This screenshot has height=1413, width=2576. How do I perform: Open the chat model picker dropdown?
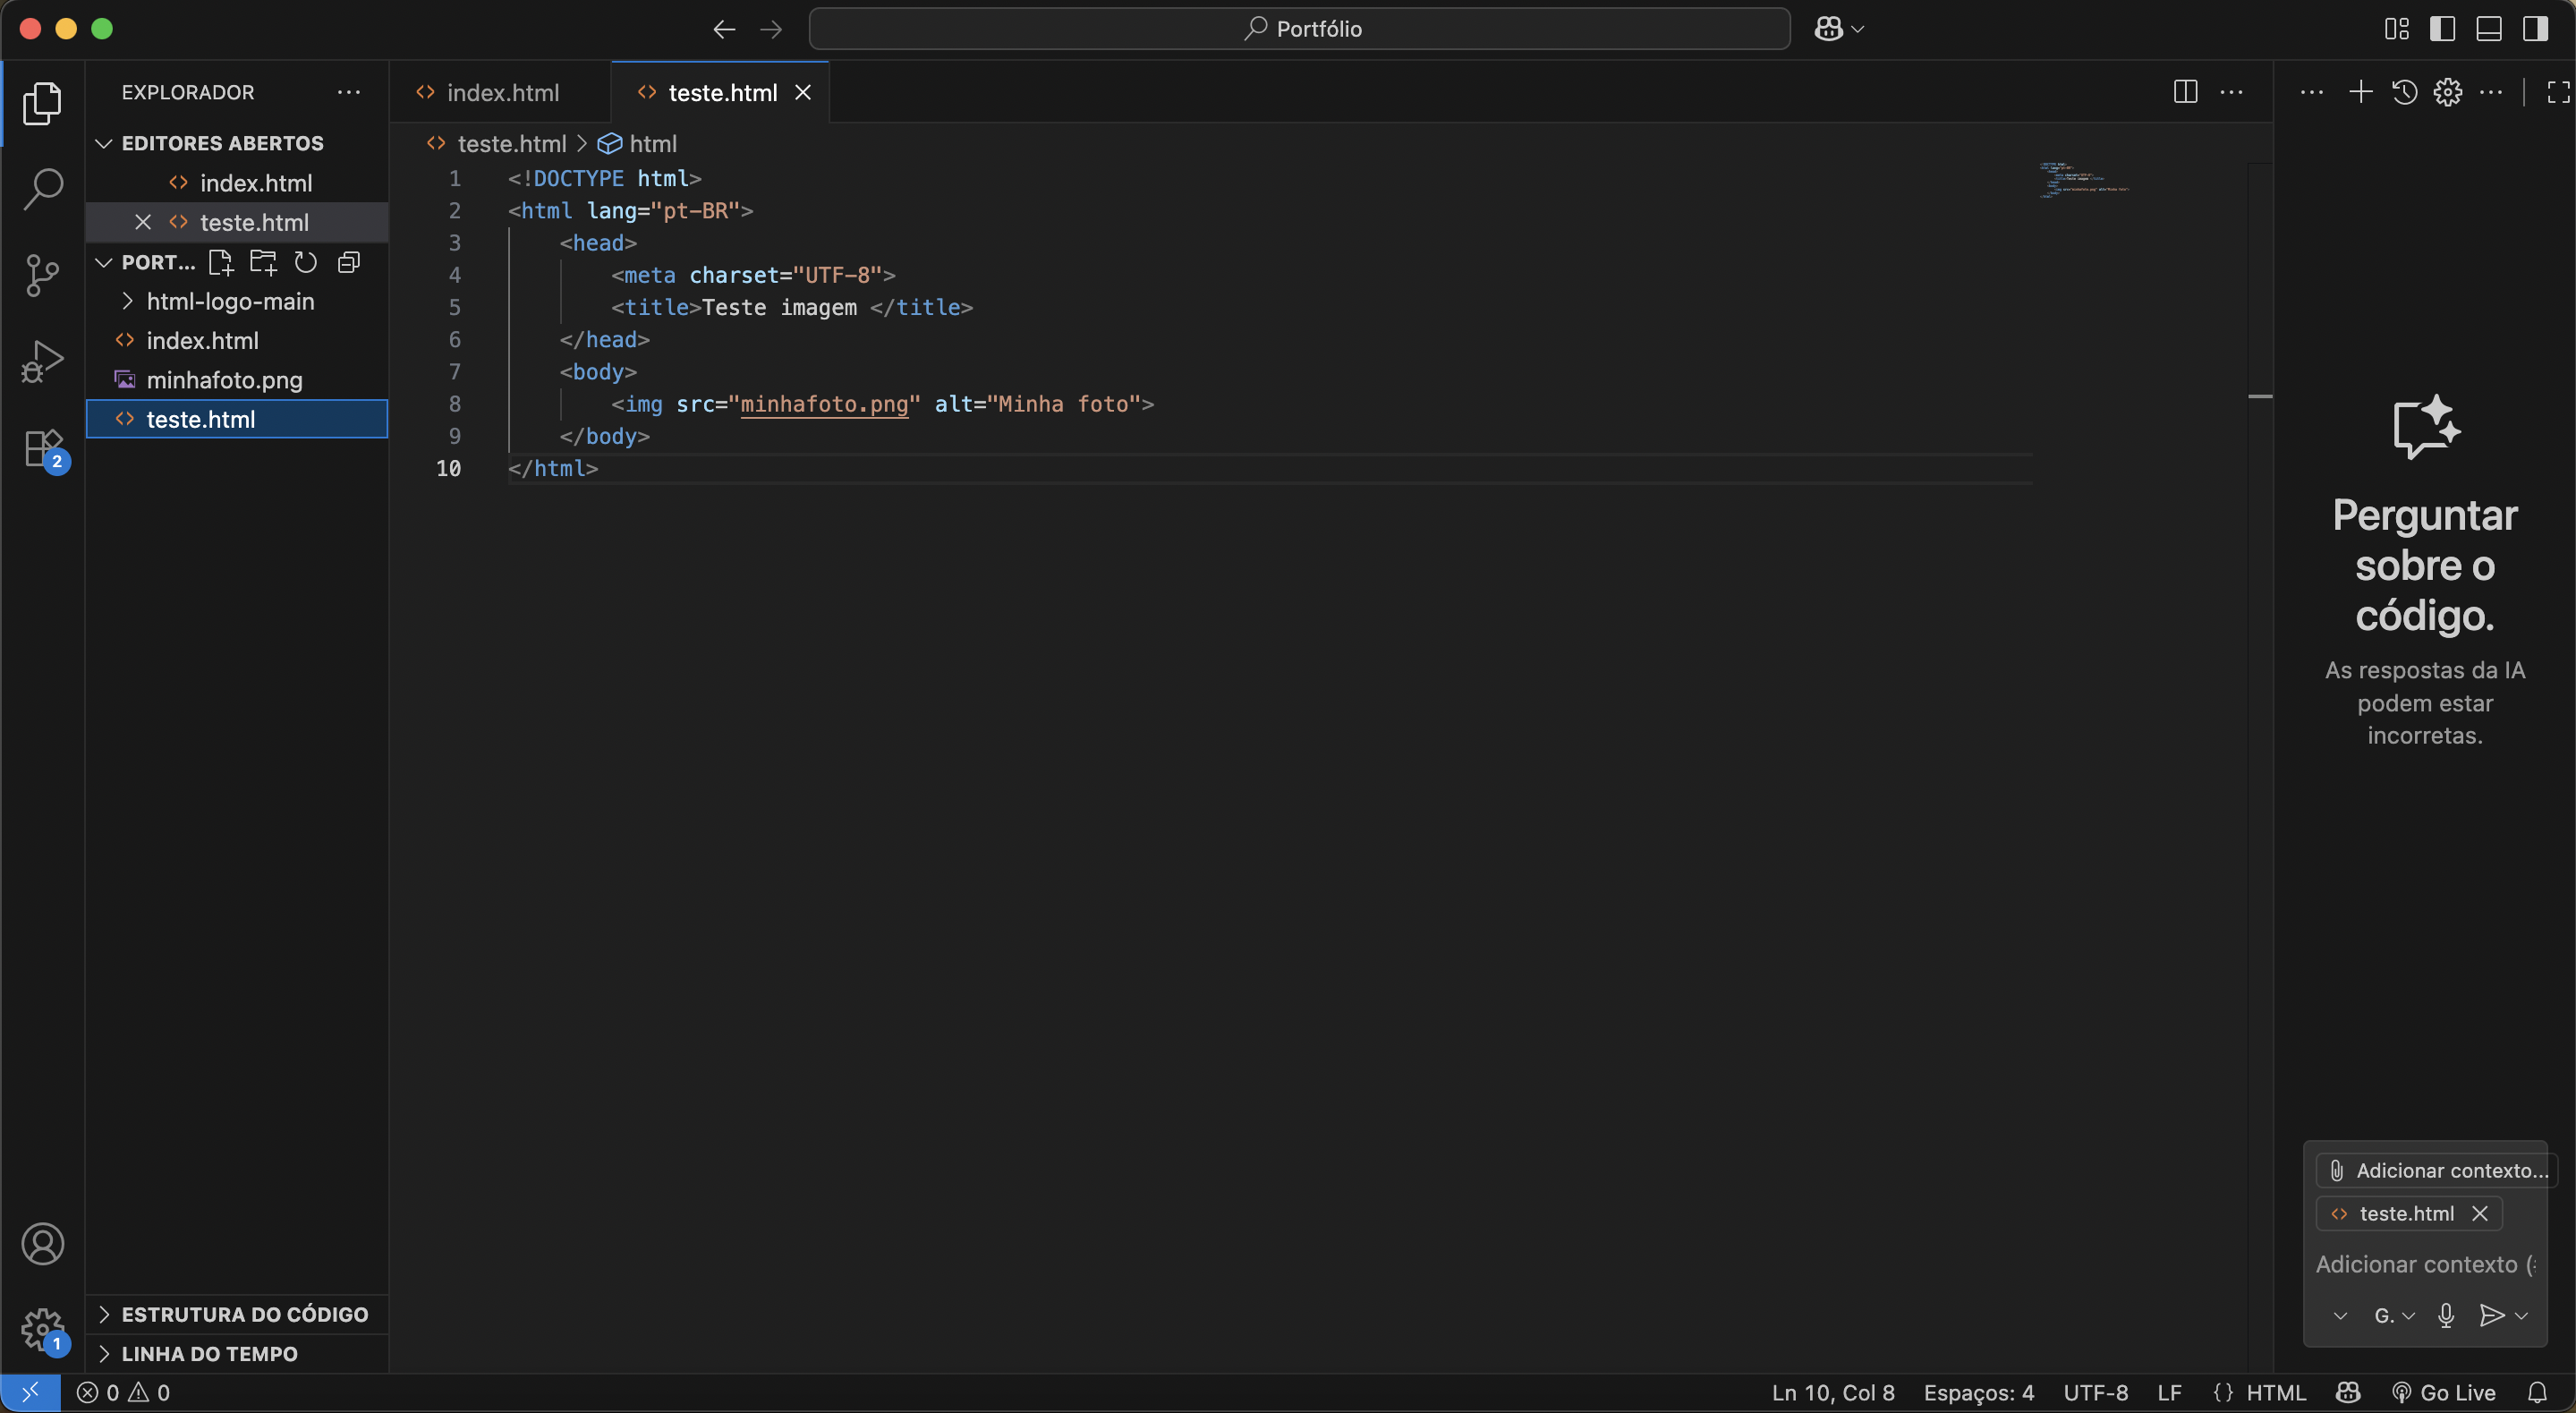[x=2394, y=1316]
